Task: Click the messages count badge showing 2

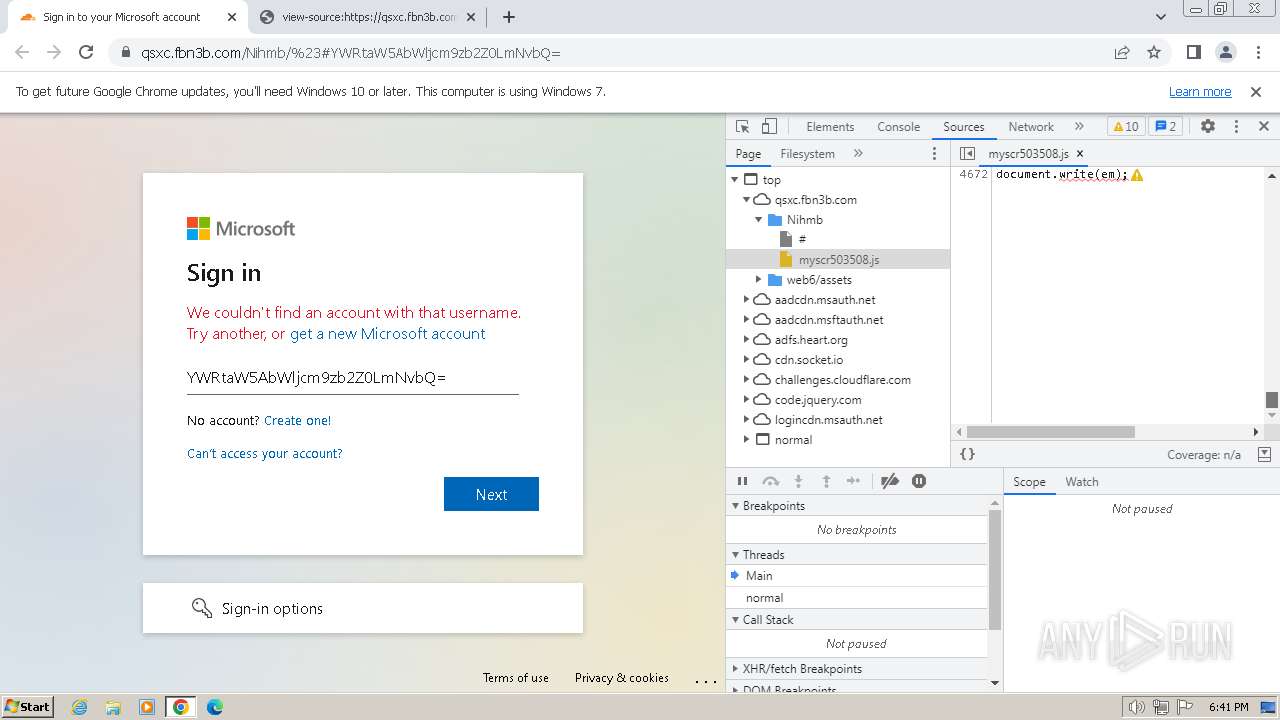Action: (1165, 127)
